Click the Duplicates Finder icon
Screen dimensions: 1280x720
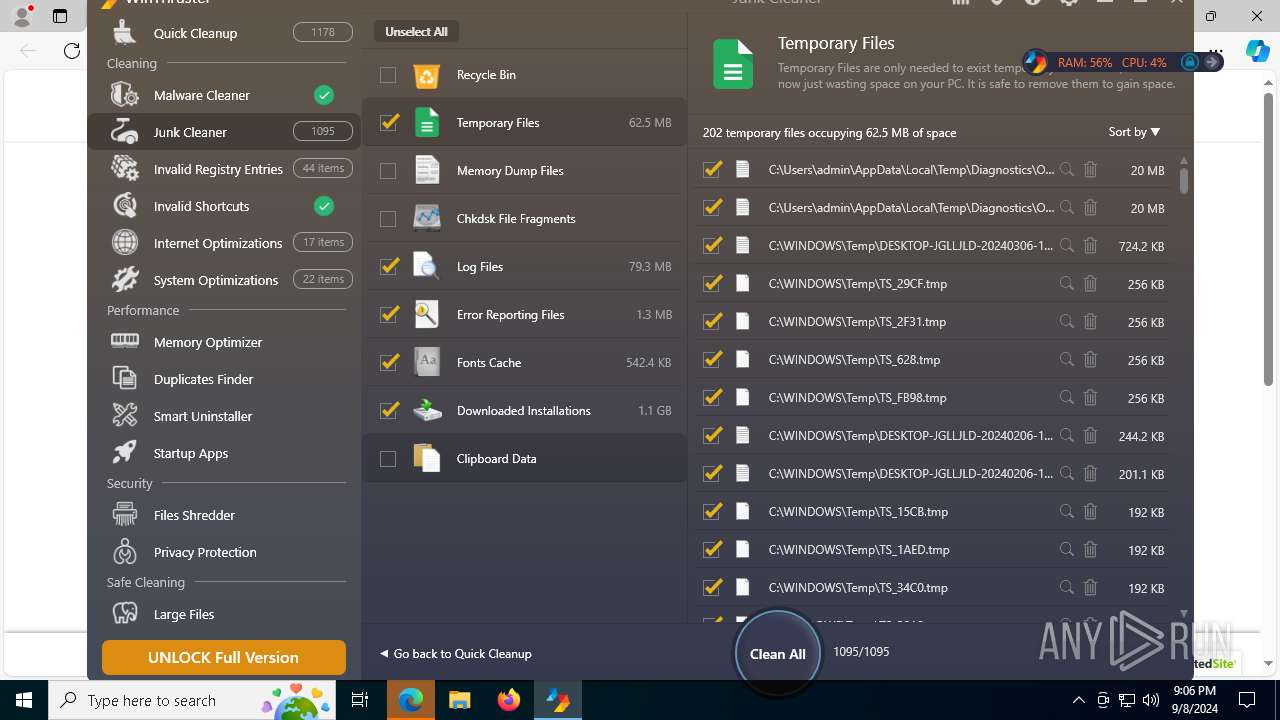[x=125, y=379]
